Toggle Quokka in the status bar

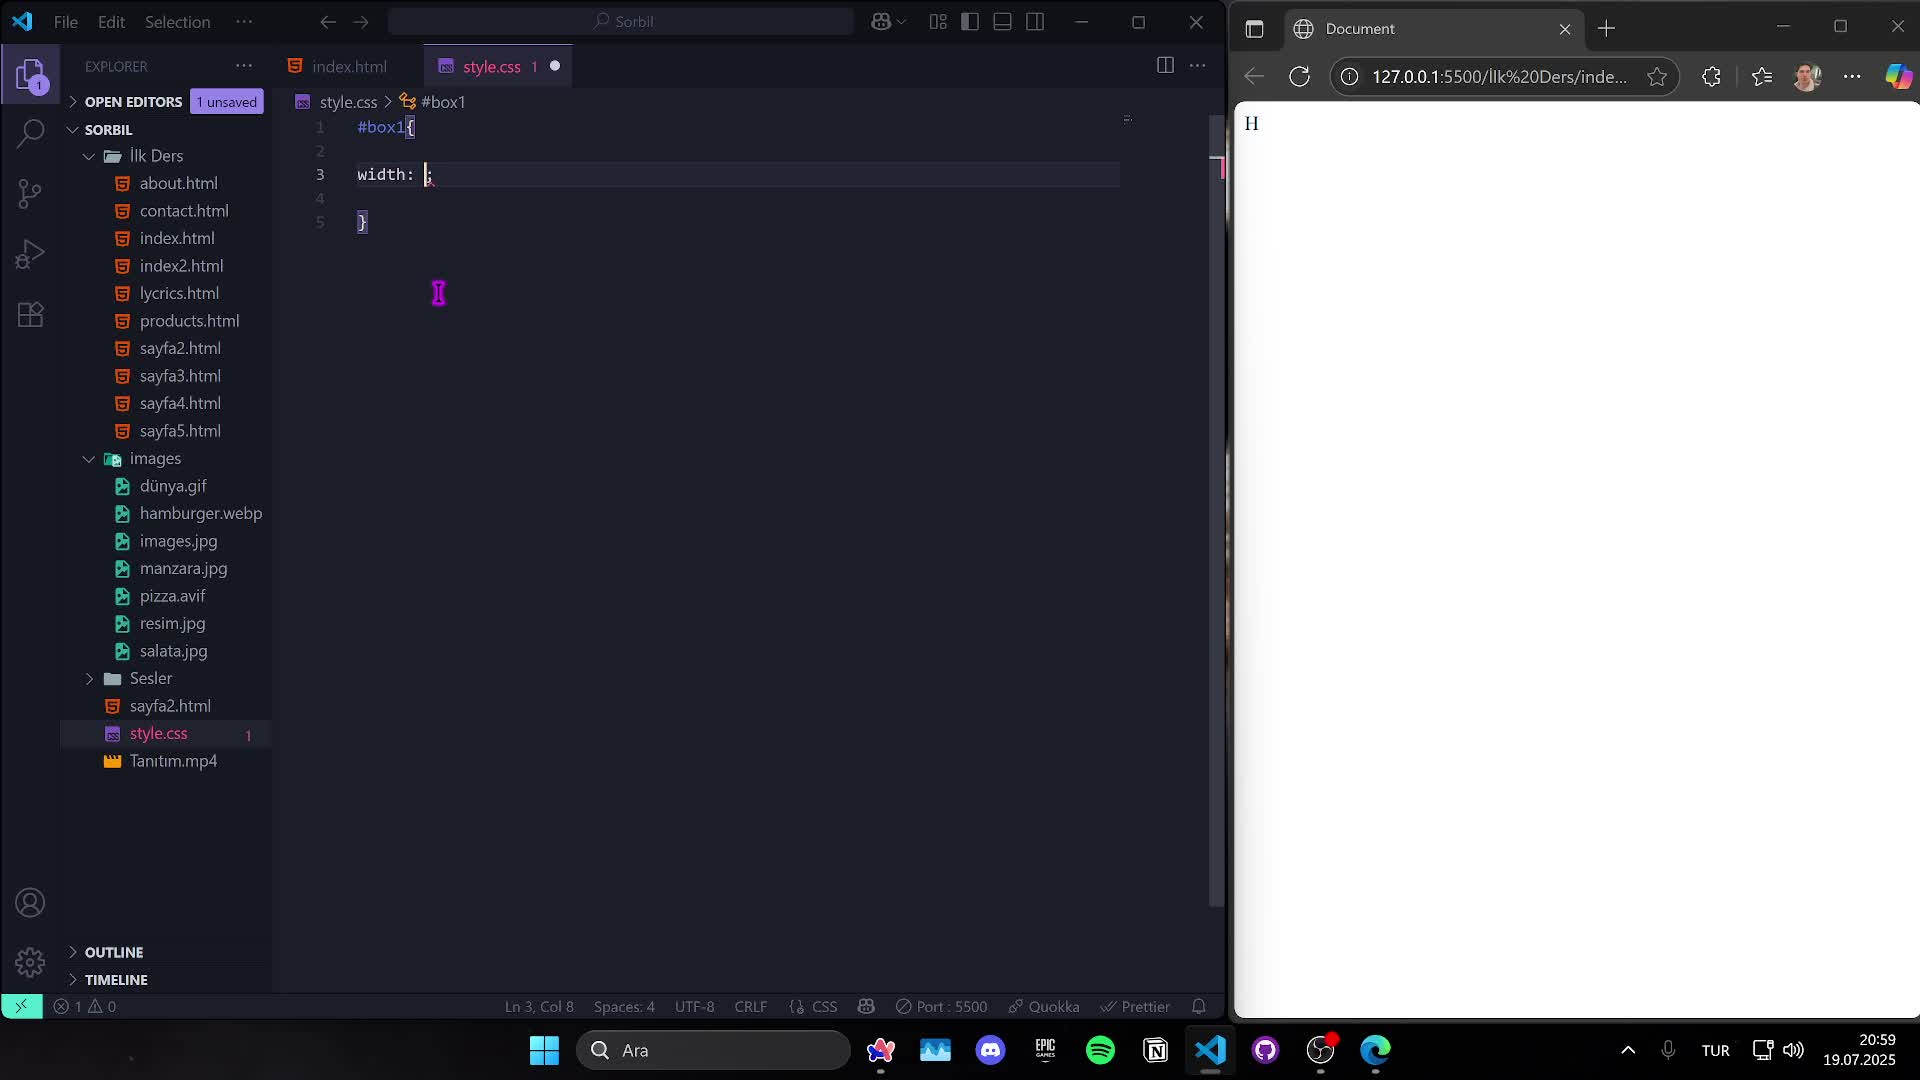point(1044,1006)
